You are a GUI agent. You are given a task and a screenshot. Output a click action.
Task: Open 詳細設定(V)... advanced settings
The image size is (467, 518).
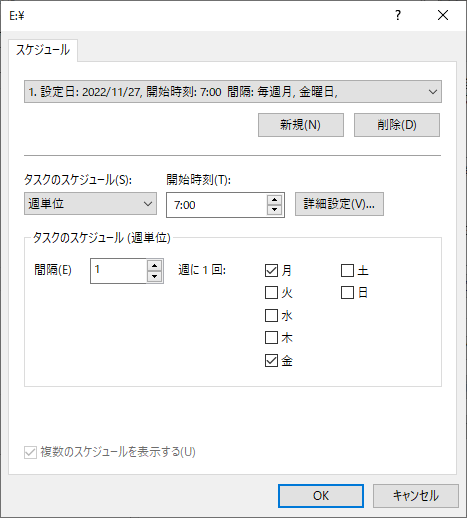point(339,204)
